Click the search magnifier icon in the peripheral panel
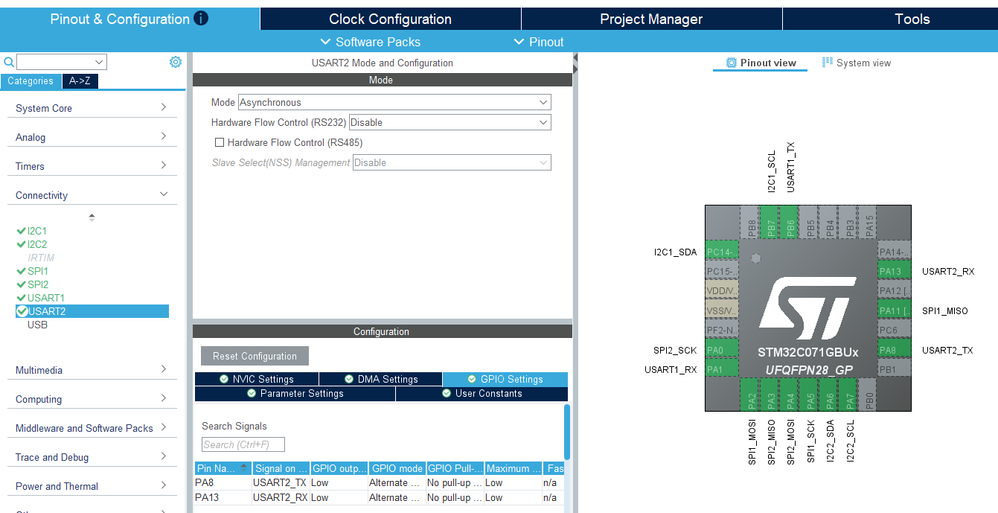The width and height of the screenshot is (998, 513). click(9, 62)
